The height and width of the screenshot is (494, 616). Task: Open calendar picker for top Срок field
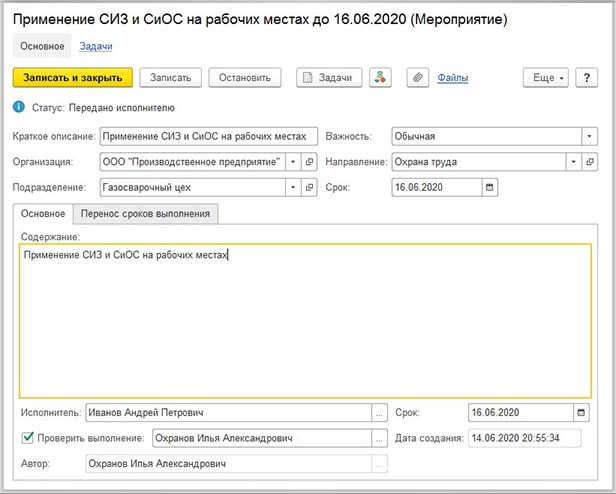click(x=490, y=187)
